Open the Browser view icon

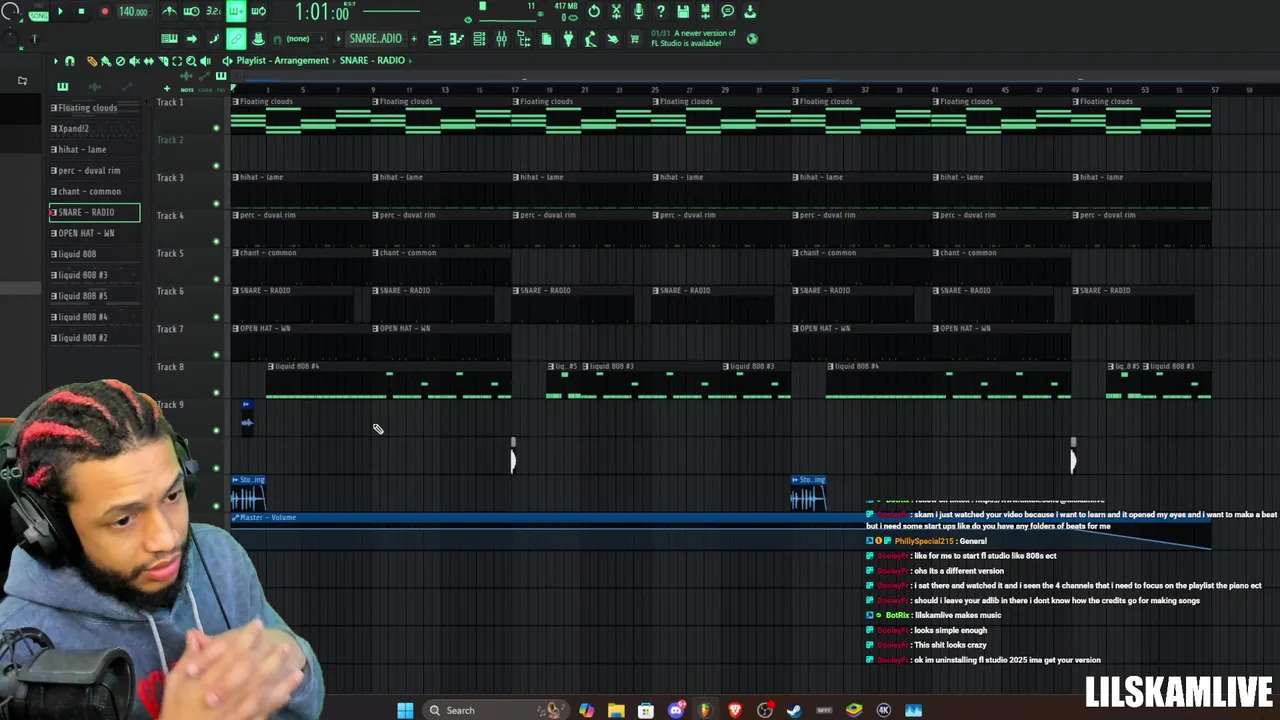click(523, 38)
